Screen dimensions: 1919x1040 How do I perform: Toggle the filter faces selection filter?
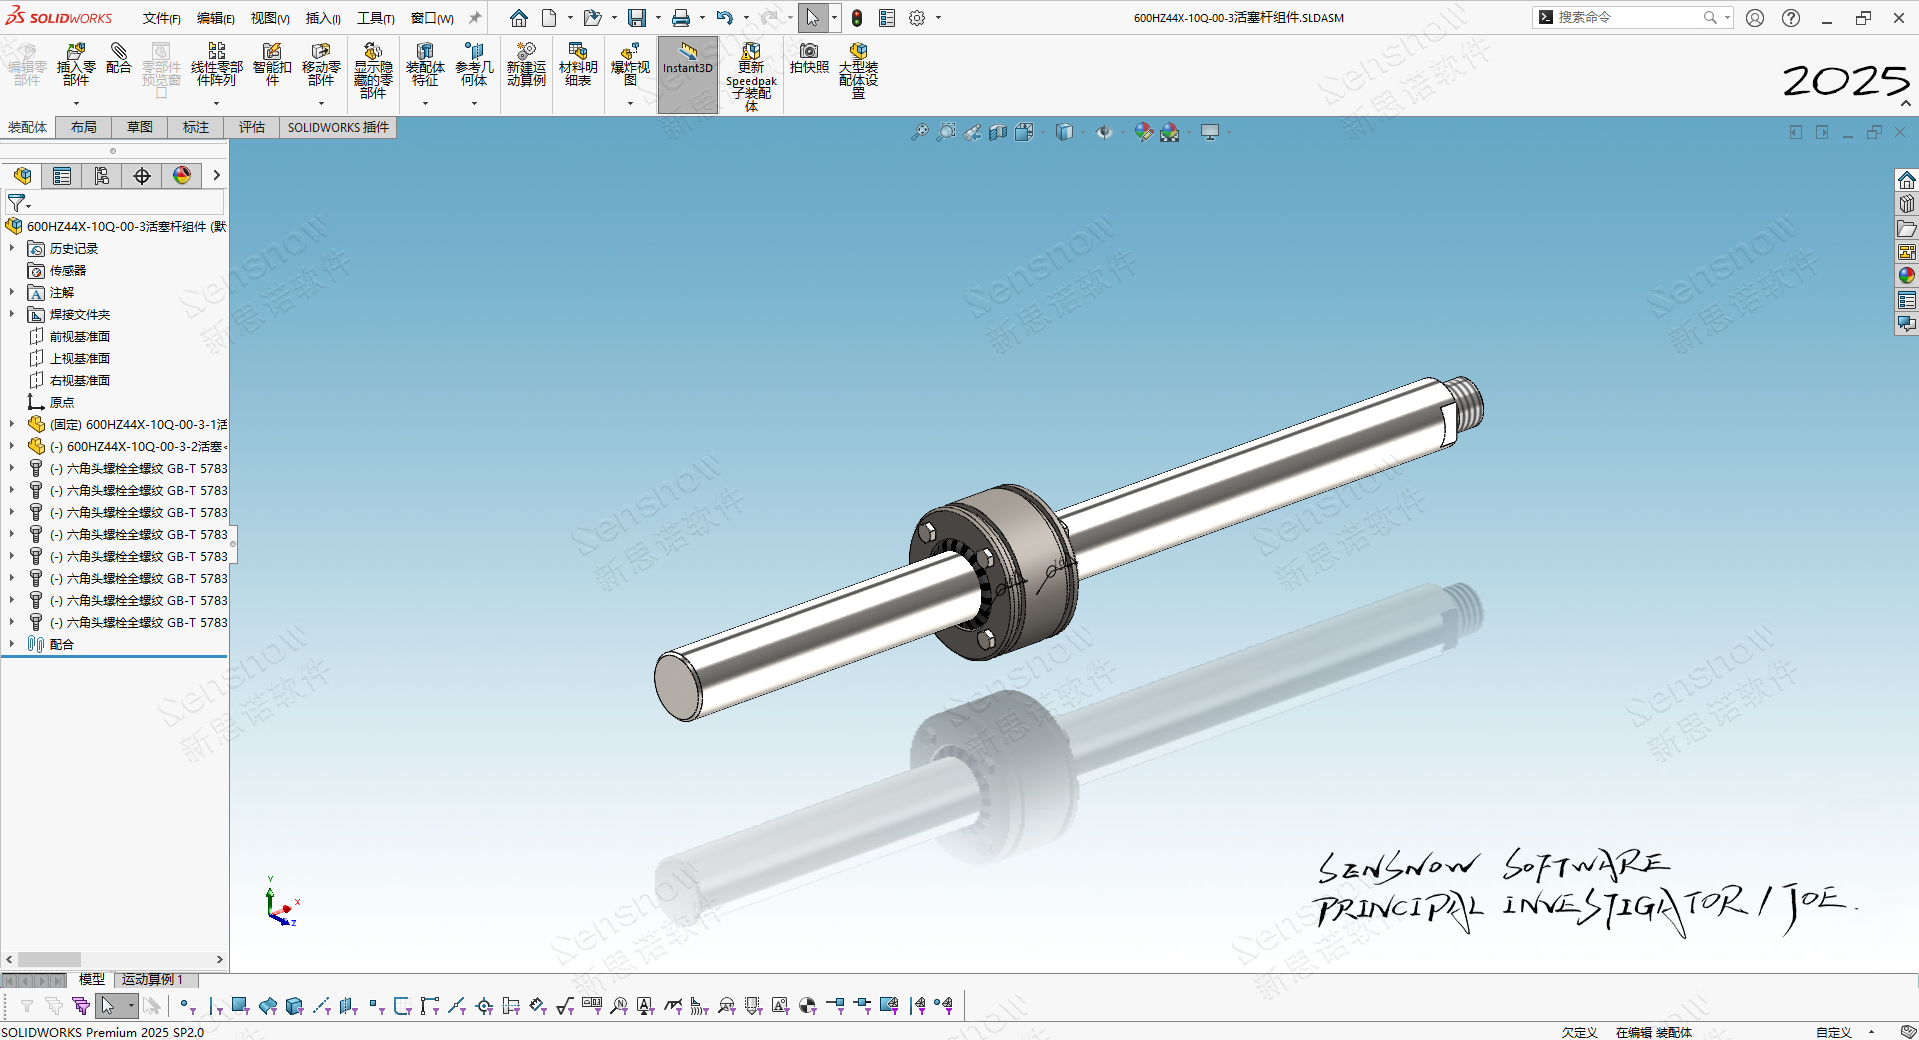pos(240,1006)
